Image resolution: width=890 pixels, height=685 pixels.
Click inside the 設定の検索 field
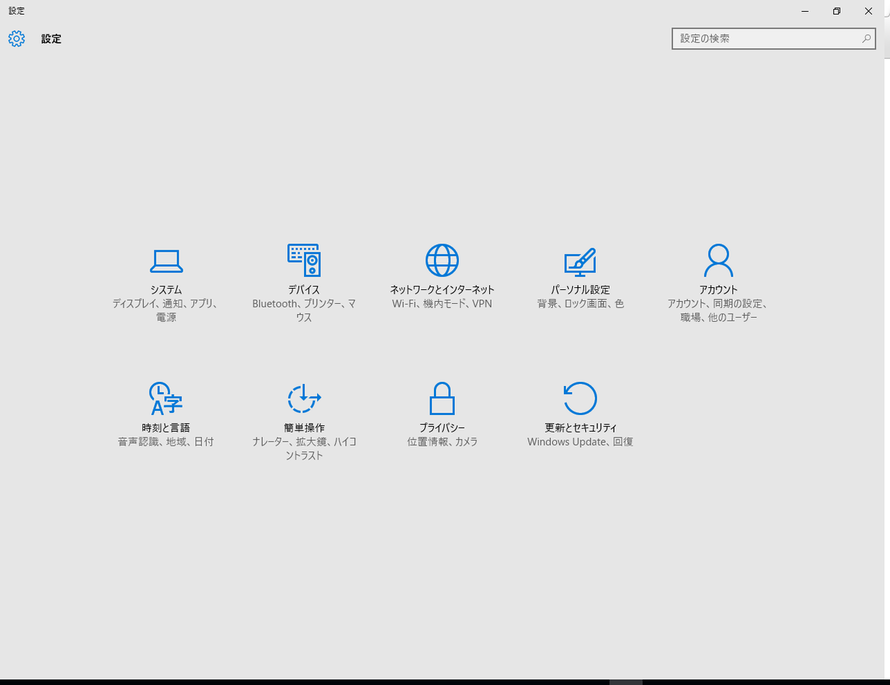[x=774, y=39]
